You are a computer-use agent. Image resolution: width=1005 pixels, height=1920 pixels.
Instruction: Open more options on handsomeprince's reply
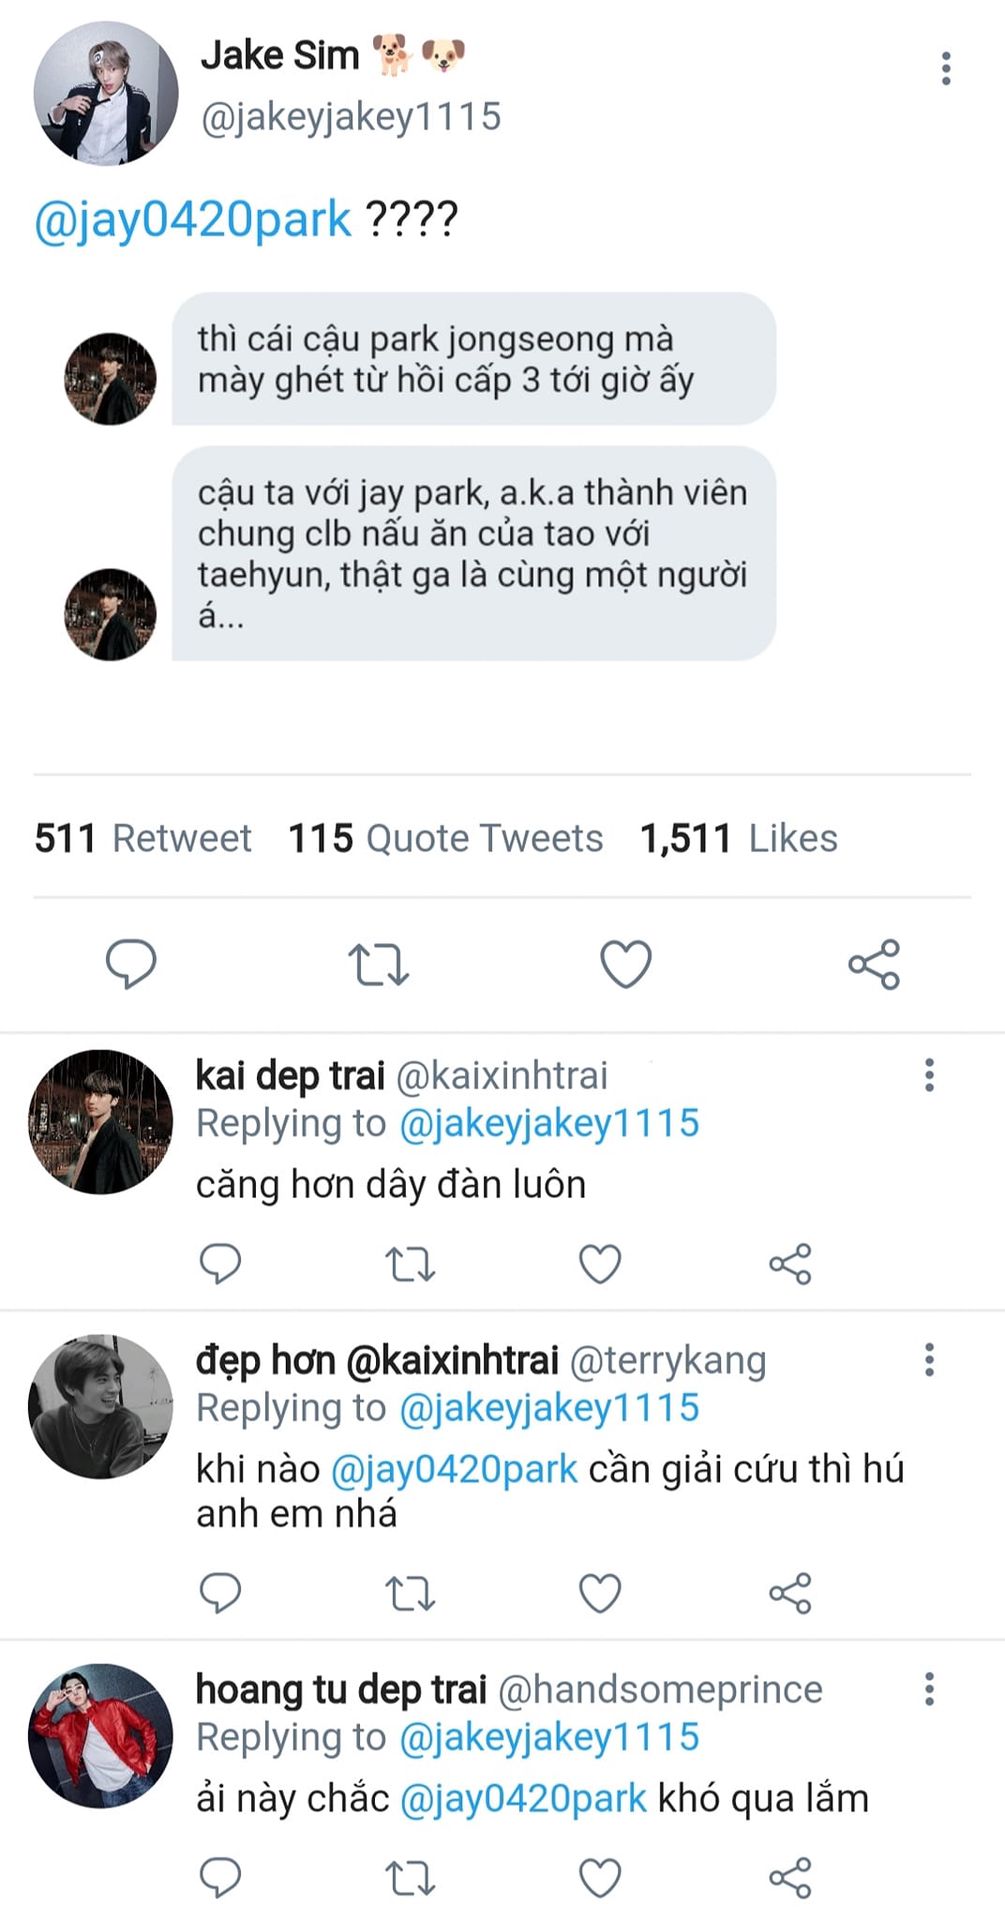pyautogui.click(x=929, y=1689)
